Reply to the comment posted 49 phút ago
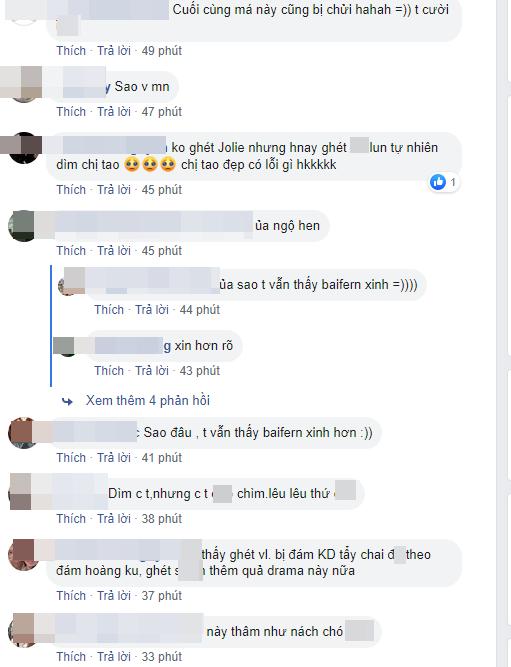This screenshot has width=511, height=667. click(114, 51)
